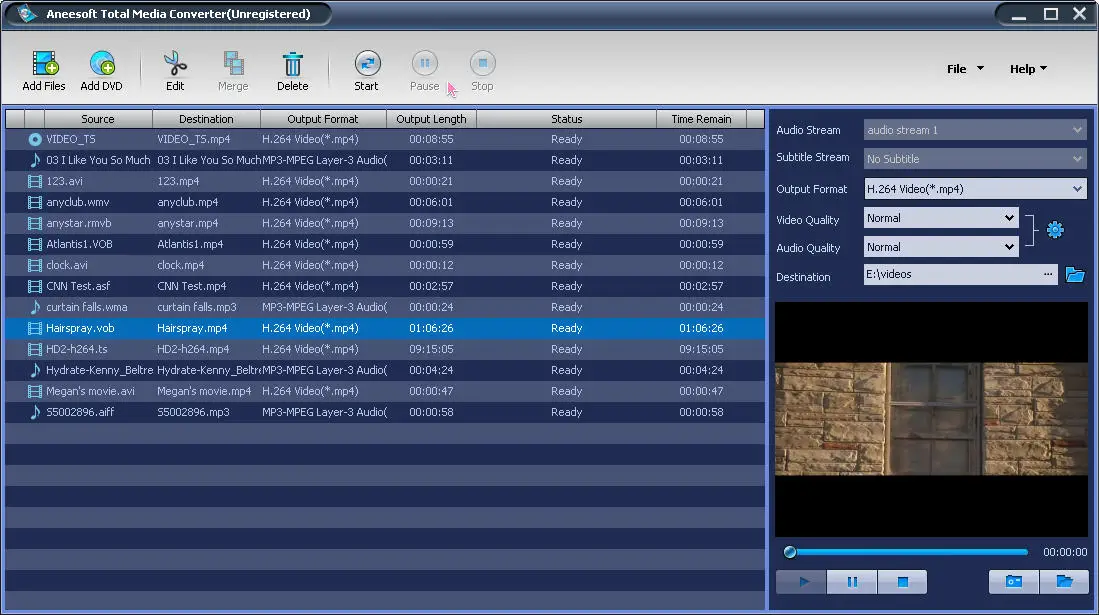
Task: Start the conversion
Action: tap(367, 63)
